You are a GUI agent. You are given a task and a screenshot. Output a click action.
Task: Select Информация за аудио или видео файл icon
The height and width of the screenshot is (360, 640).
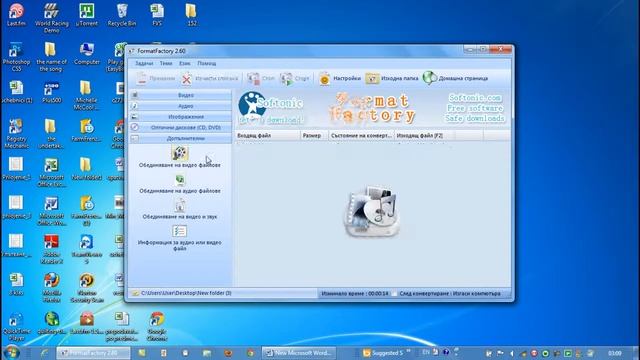point(180,231)
